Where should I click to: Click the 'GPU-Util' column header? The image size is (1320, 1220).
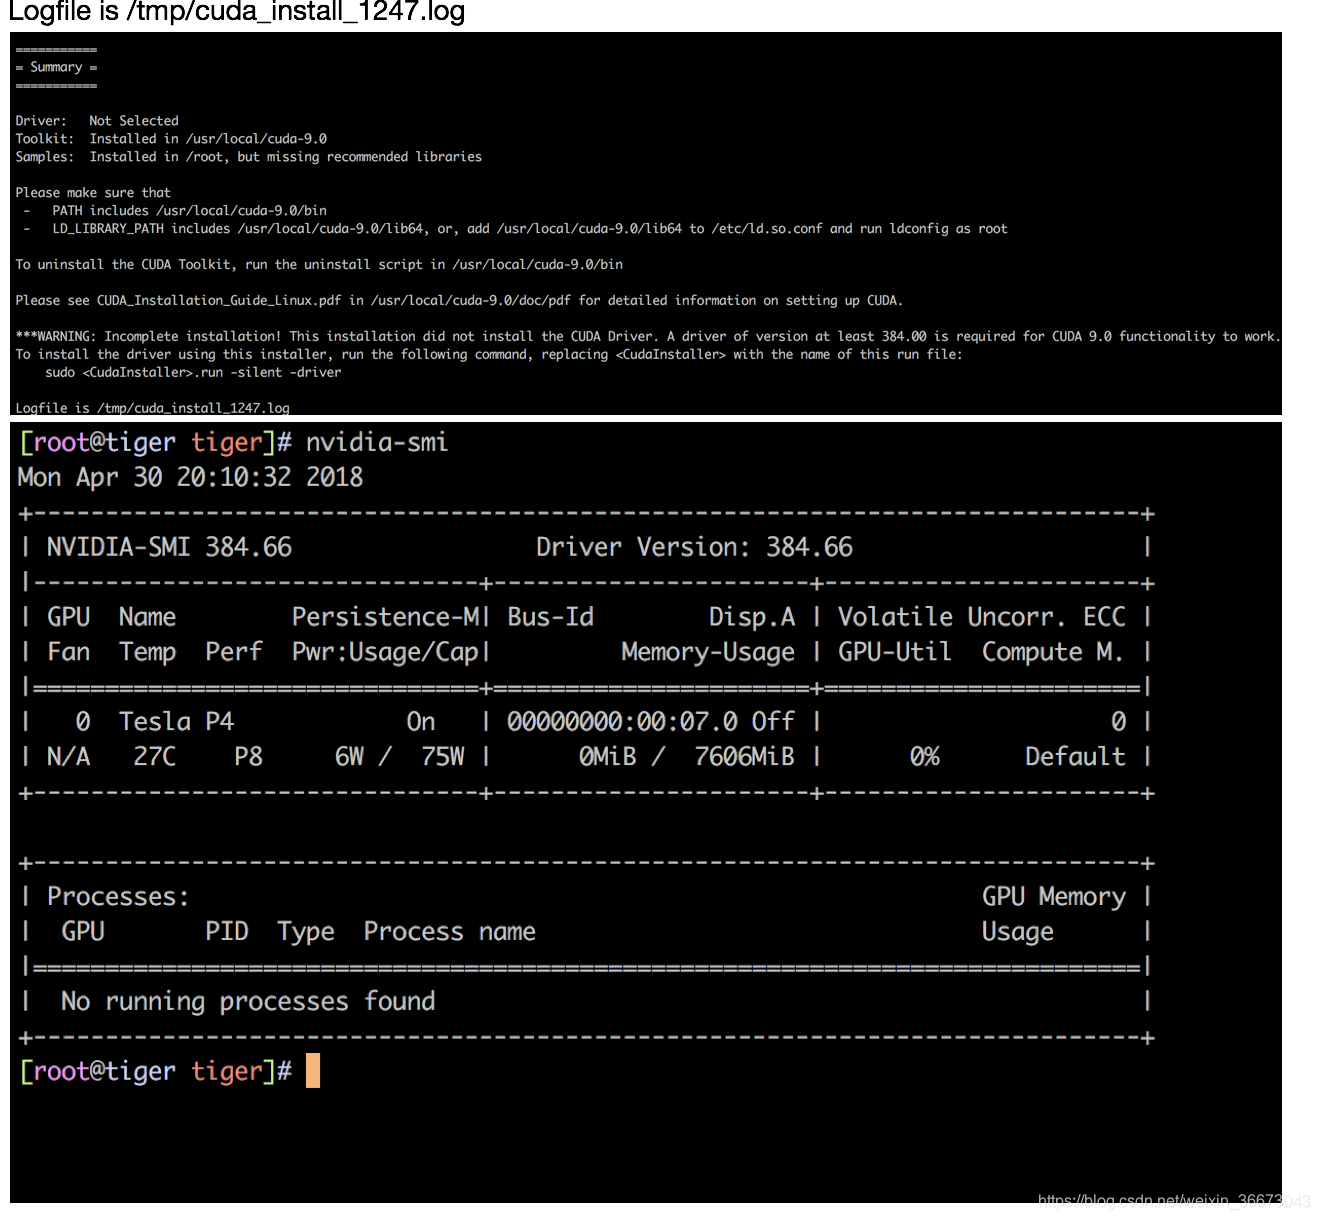click(894, 652)
